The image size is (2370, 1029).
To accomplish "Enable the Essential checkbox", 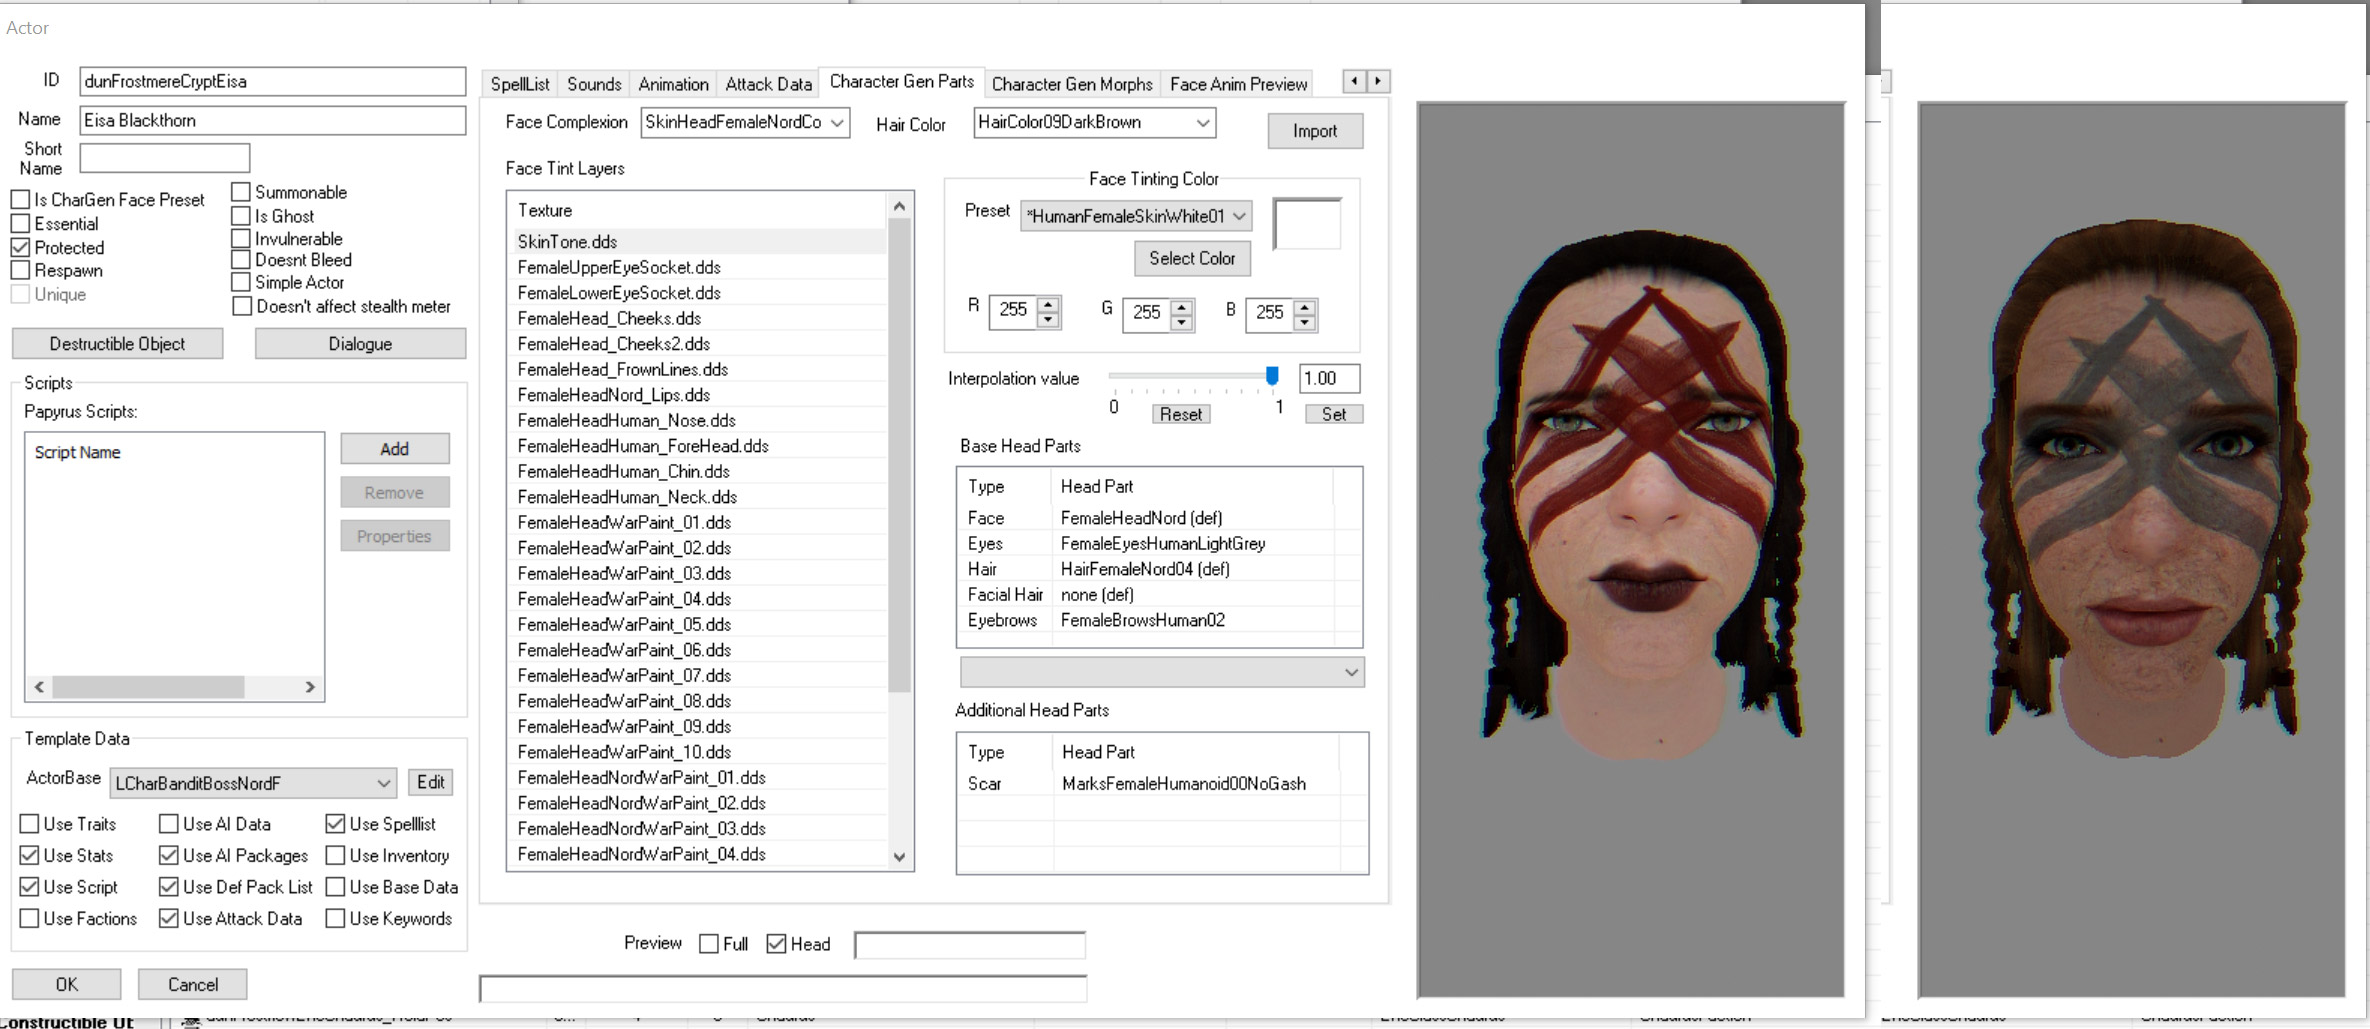I will [21, 224].
